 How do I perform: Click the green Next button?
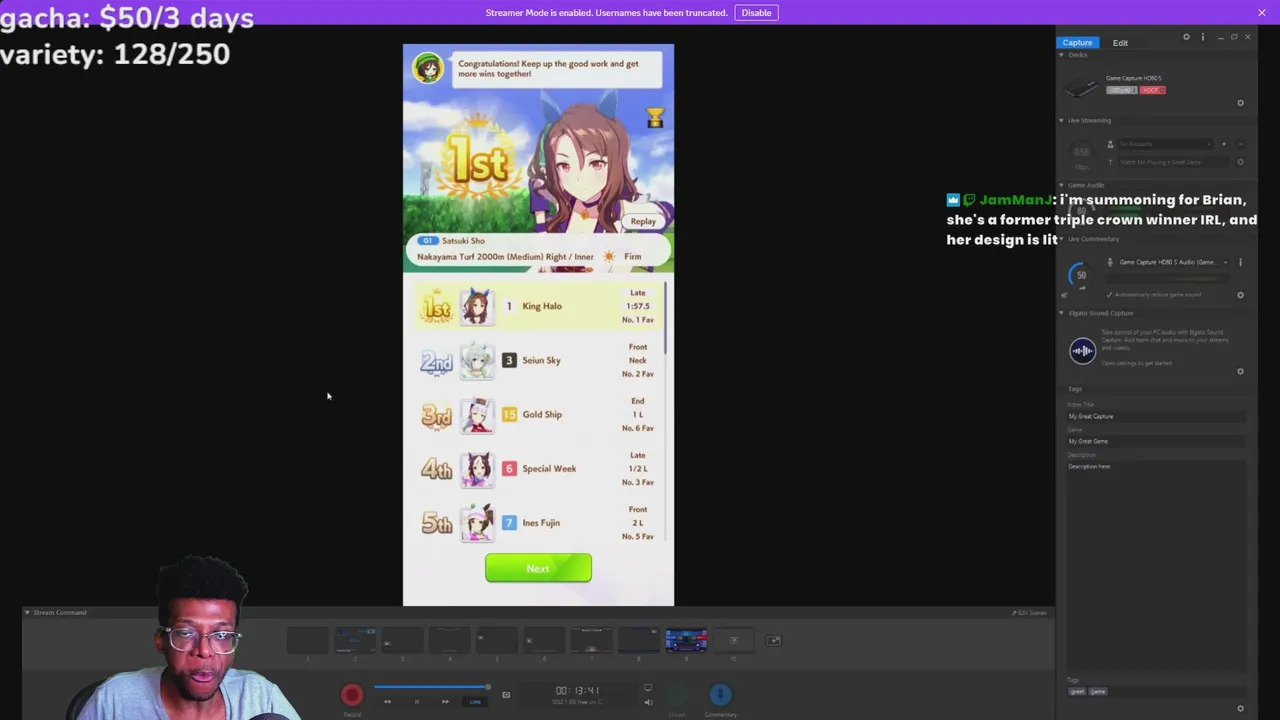[538, 568]
